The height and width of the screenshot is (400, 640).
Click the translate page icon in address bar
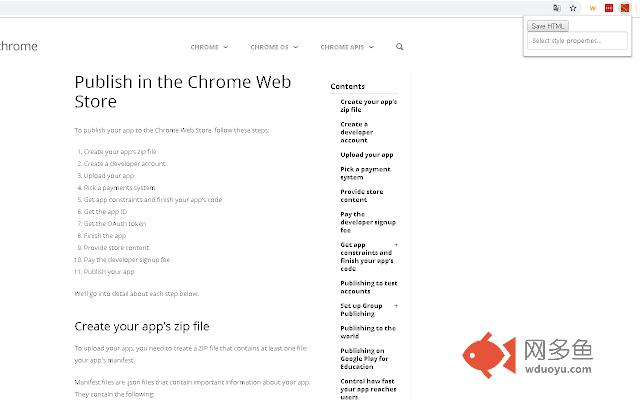(557, 8)
